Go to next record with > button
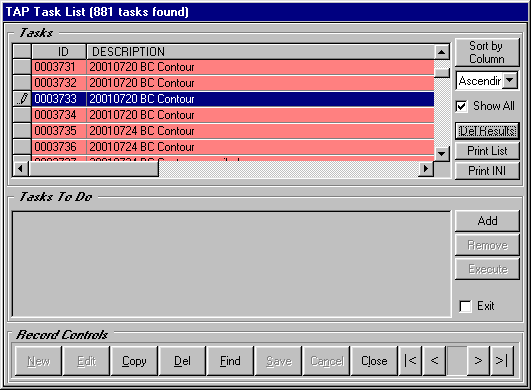Viewport: 531px width, 390px height. point(478,361)
